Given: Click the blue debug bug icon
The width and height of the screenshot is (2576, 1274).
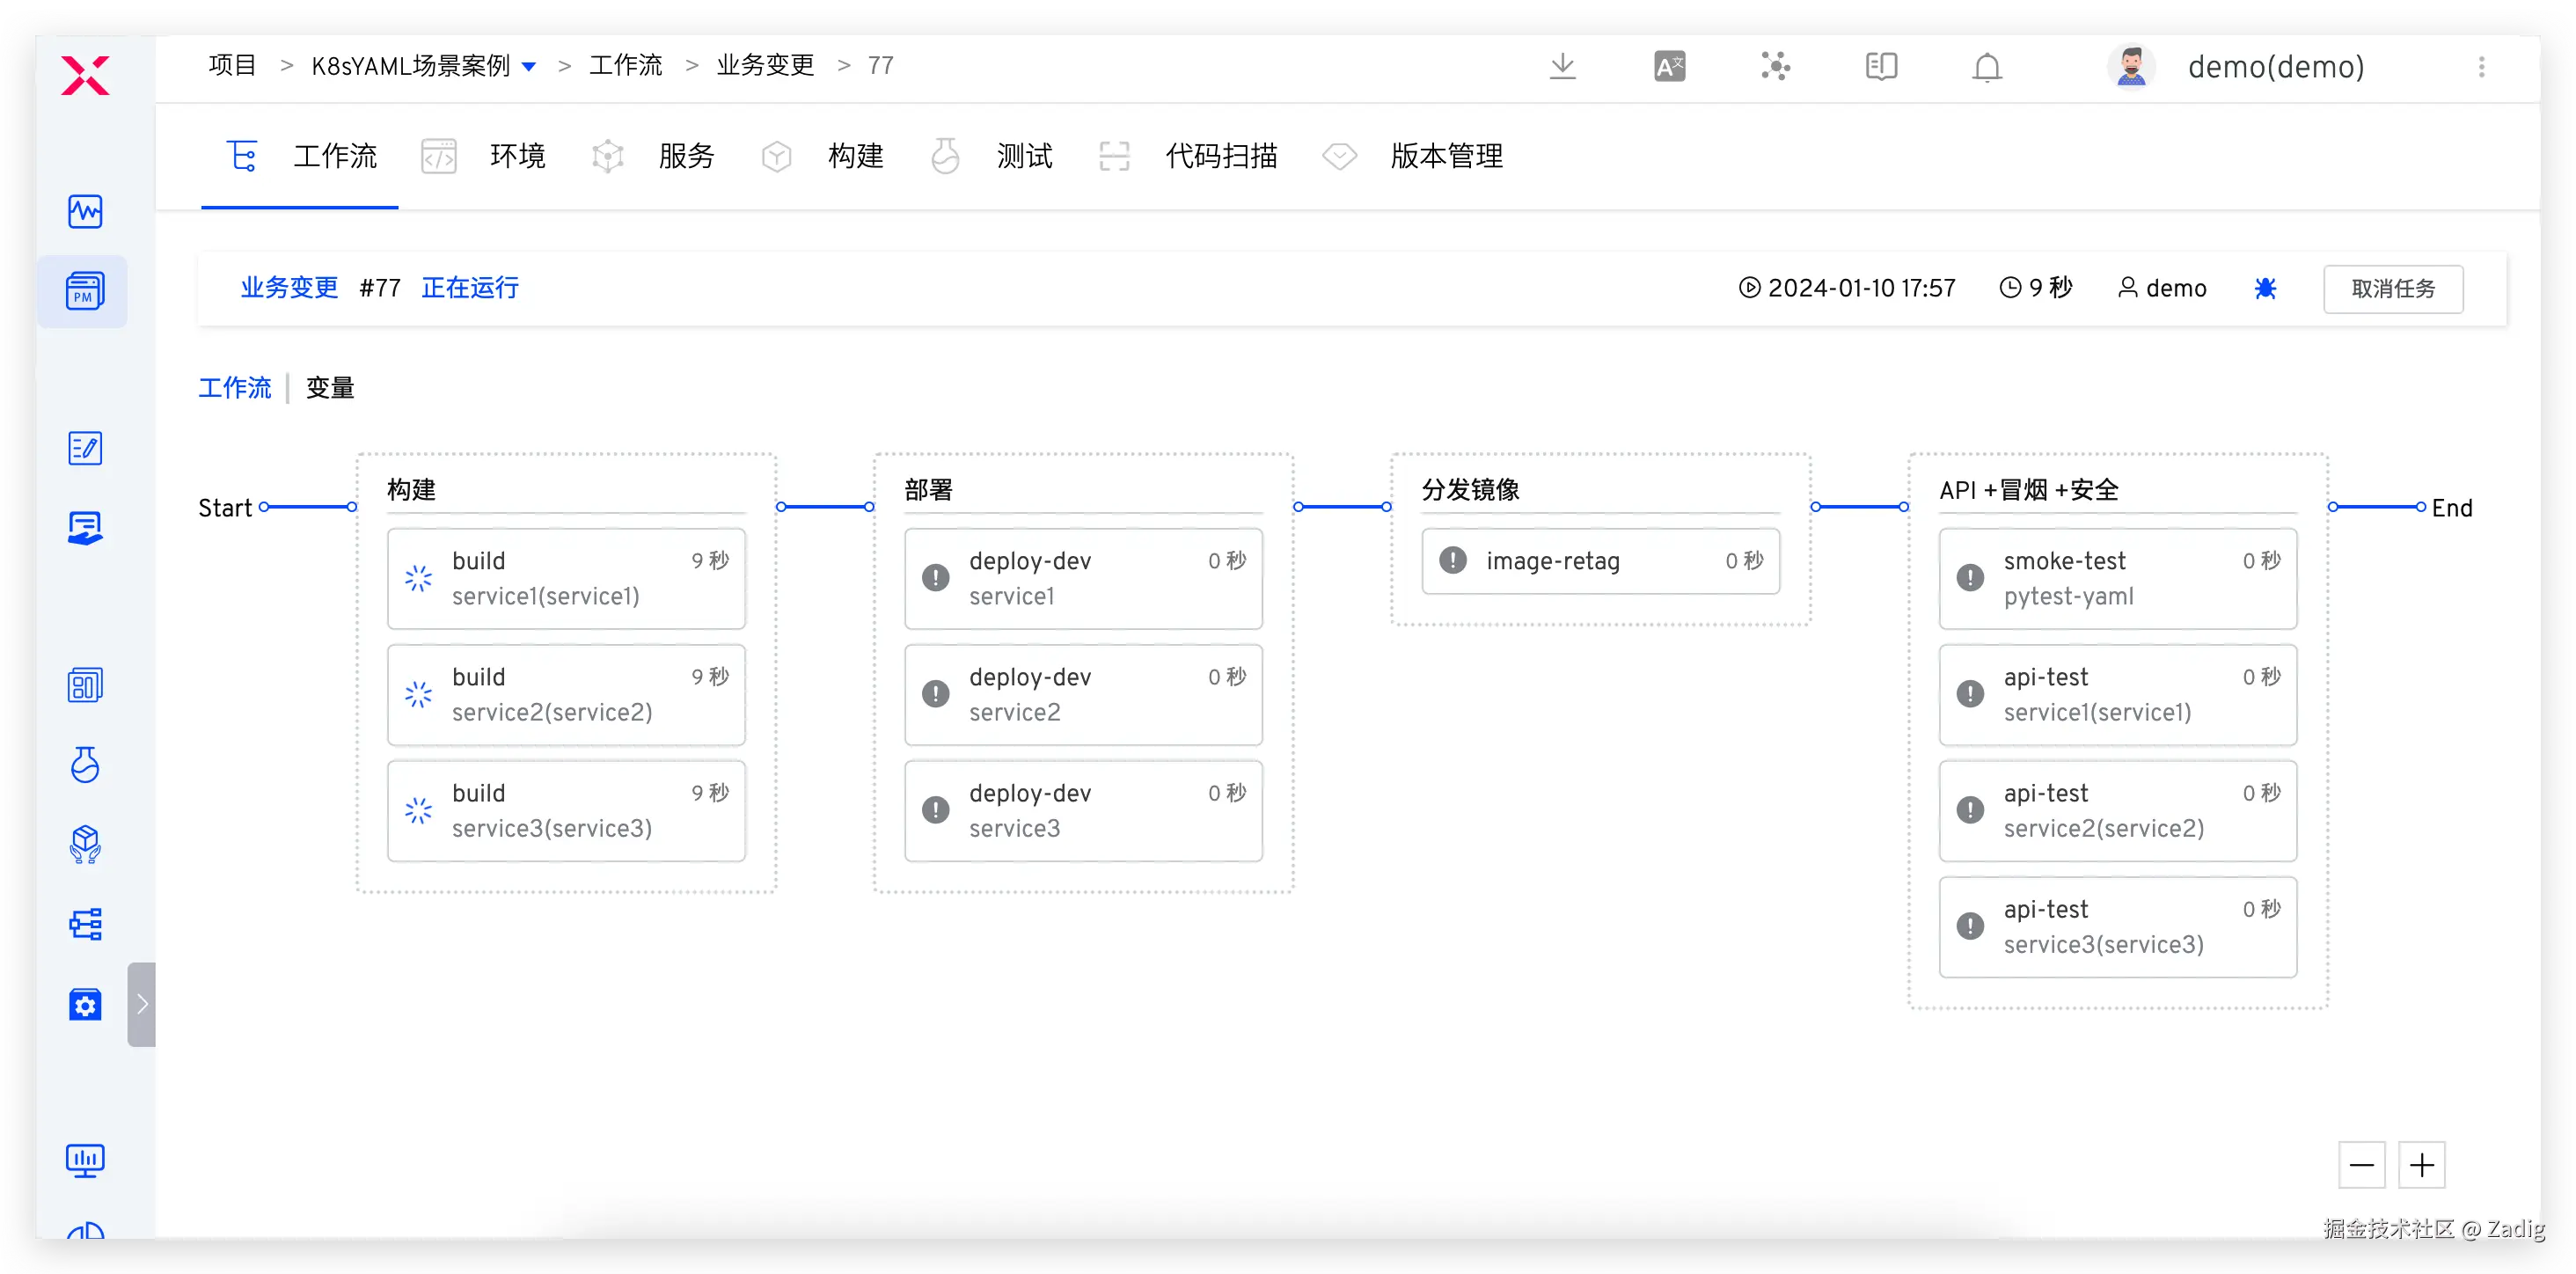Looking at the screenshot, I should pos(2265,289).
